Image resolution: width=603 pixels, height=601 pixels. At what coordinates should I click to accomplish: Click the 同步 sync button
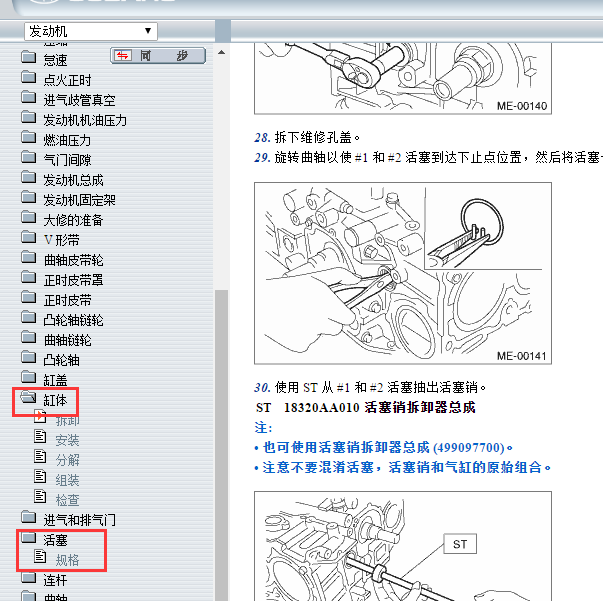(x=158, y=56)
